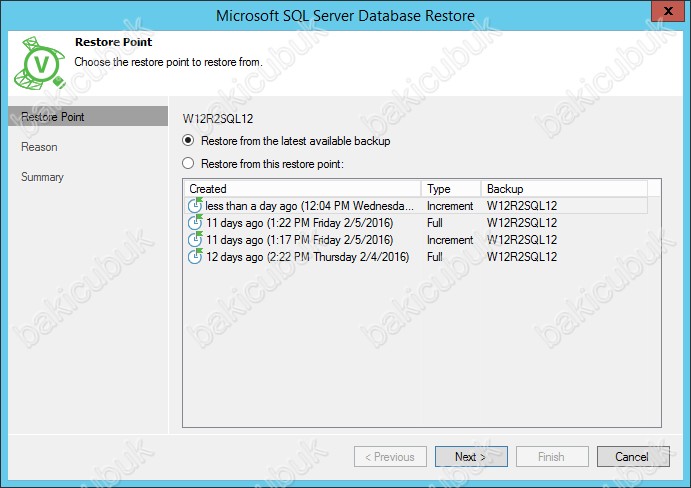691x488 pixels.
Task: Sort by the Backup column header
Action: coord(565,189)
